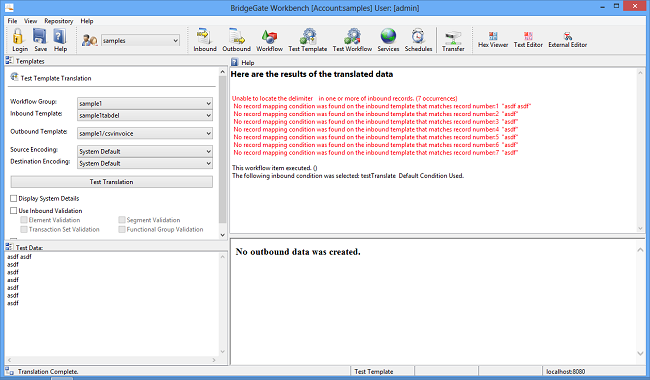Open the Workflow tool
This screenshot has width=650, height=380.
click(x=269, y=36)
